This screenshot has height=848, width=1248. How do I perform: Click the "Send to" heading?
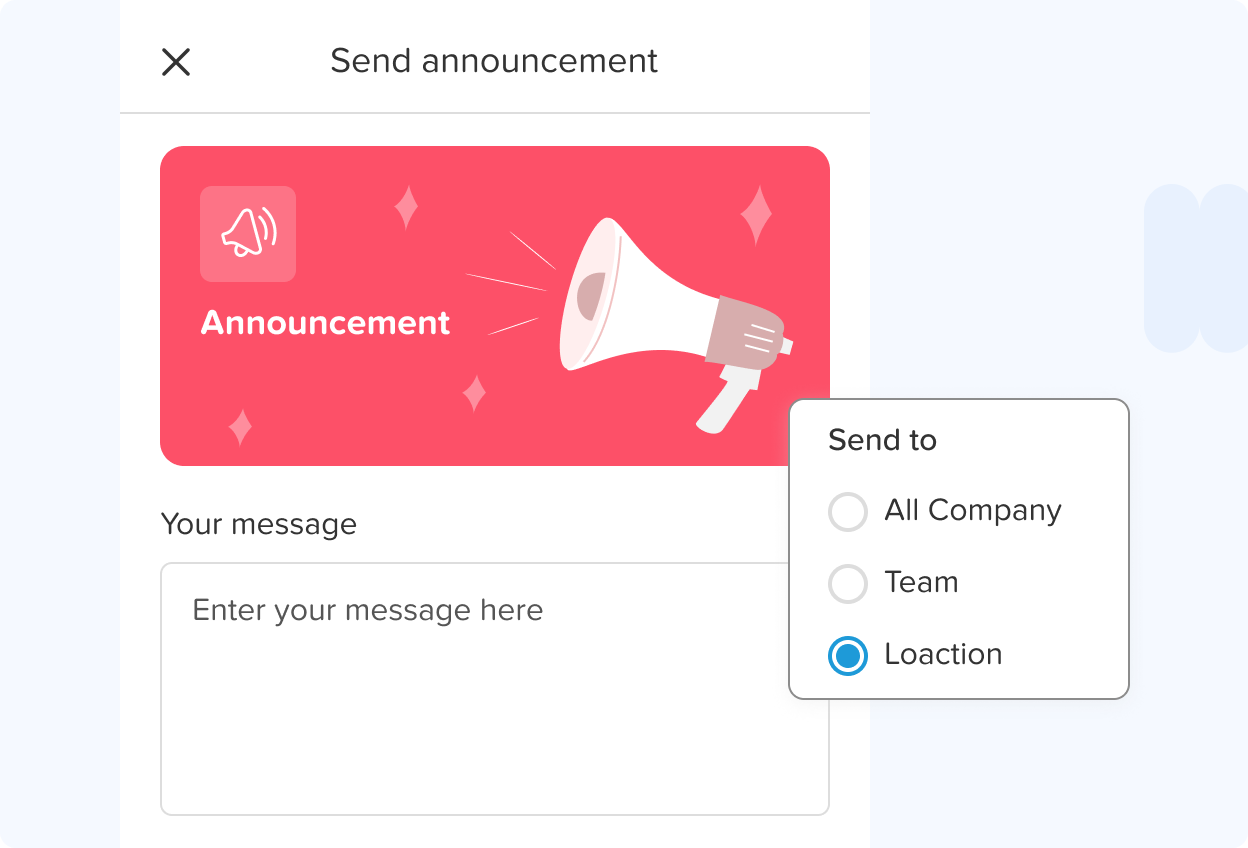(x=882, y=440)
